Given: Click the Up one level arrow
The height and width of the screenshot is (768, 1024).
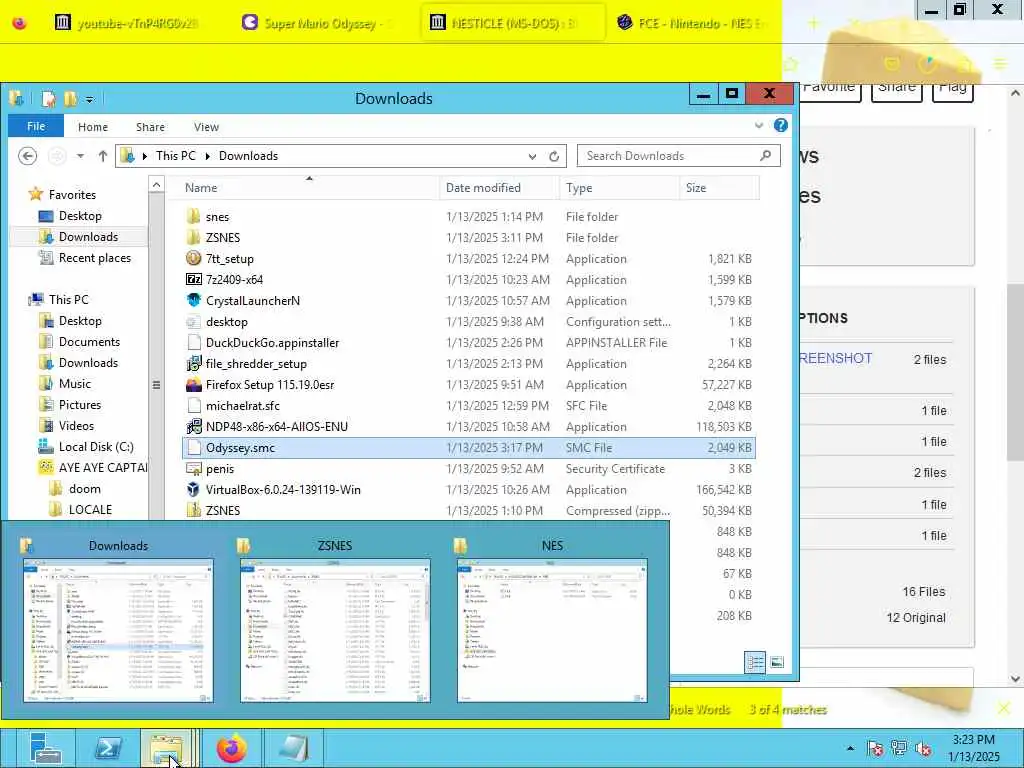Looking at the screenshot, I should [103, 156].
